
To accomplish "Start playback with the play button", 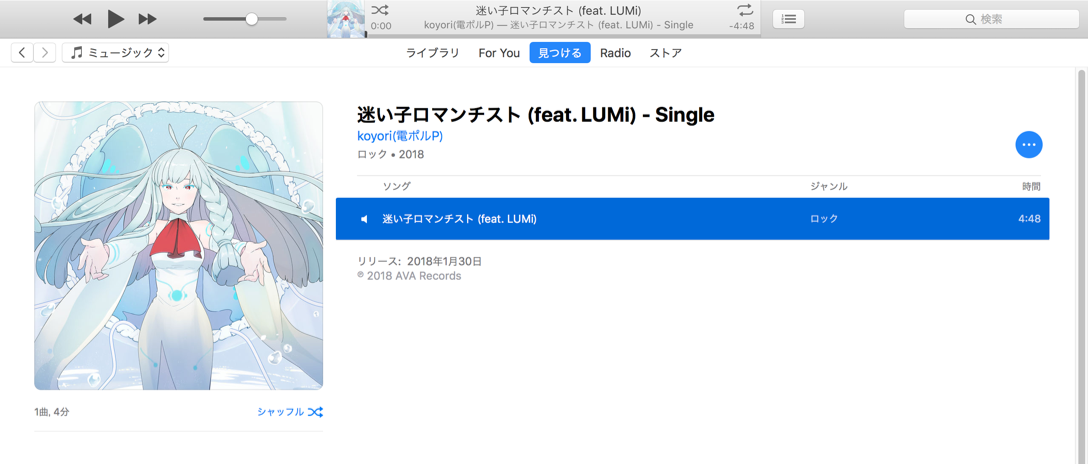I will point(116,19).
